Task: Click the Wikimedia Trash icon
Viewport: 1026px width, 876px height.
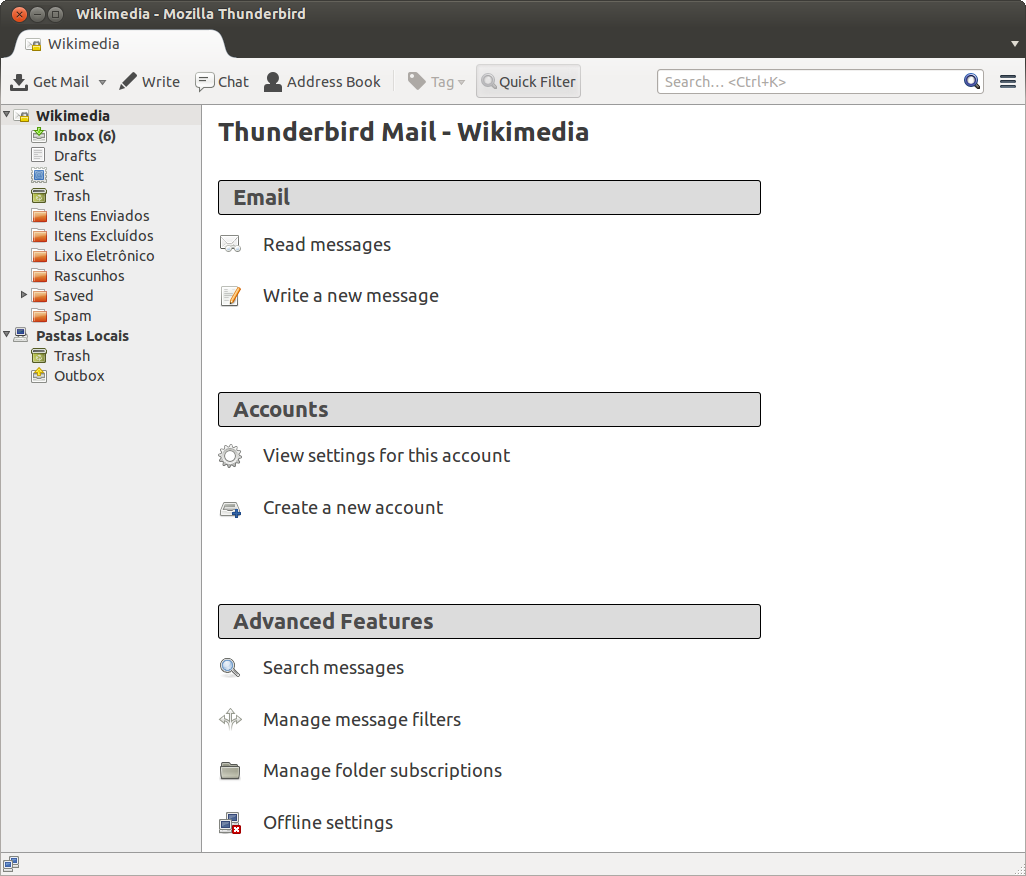Action: pos(39,196)
